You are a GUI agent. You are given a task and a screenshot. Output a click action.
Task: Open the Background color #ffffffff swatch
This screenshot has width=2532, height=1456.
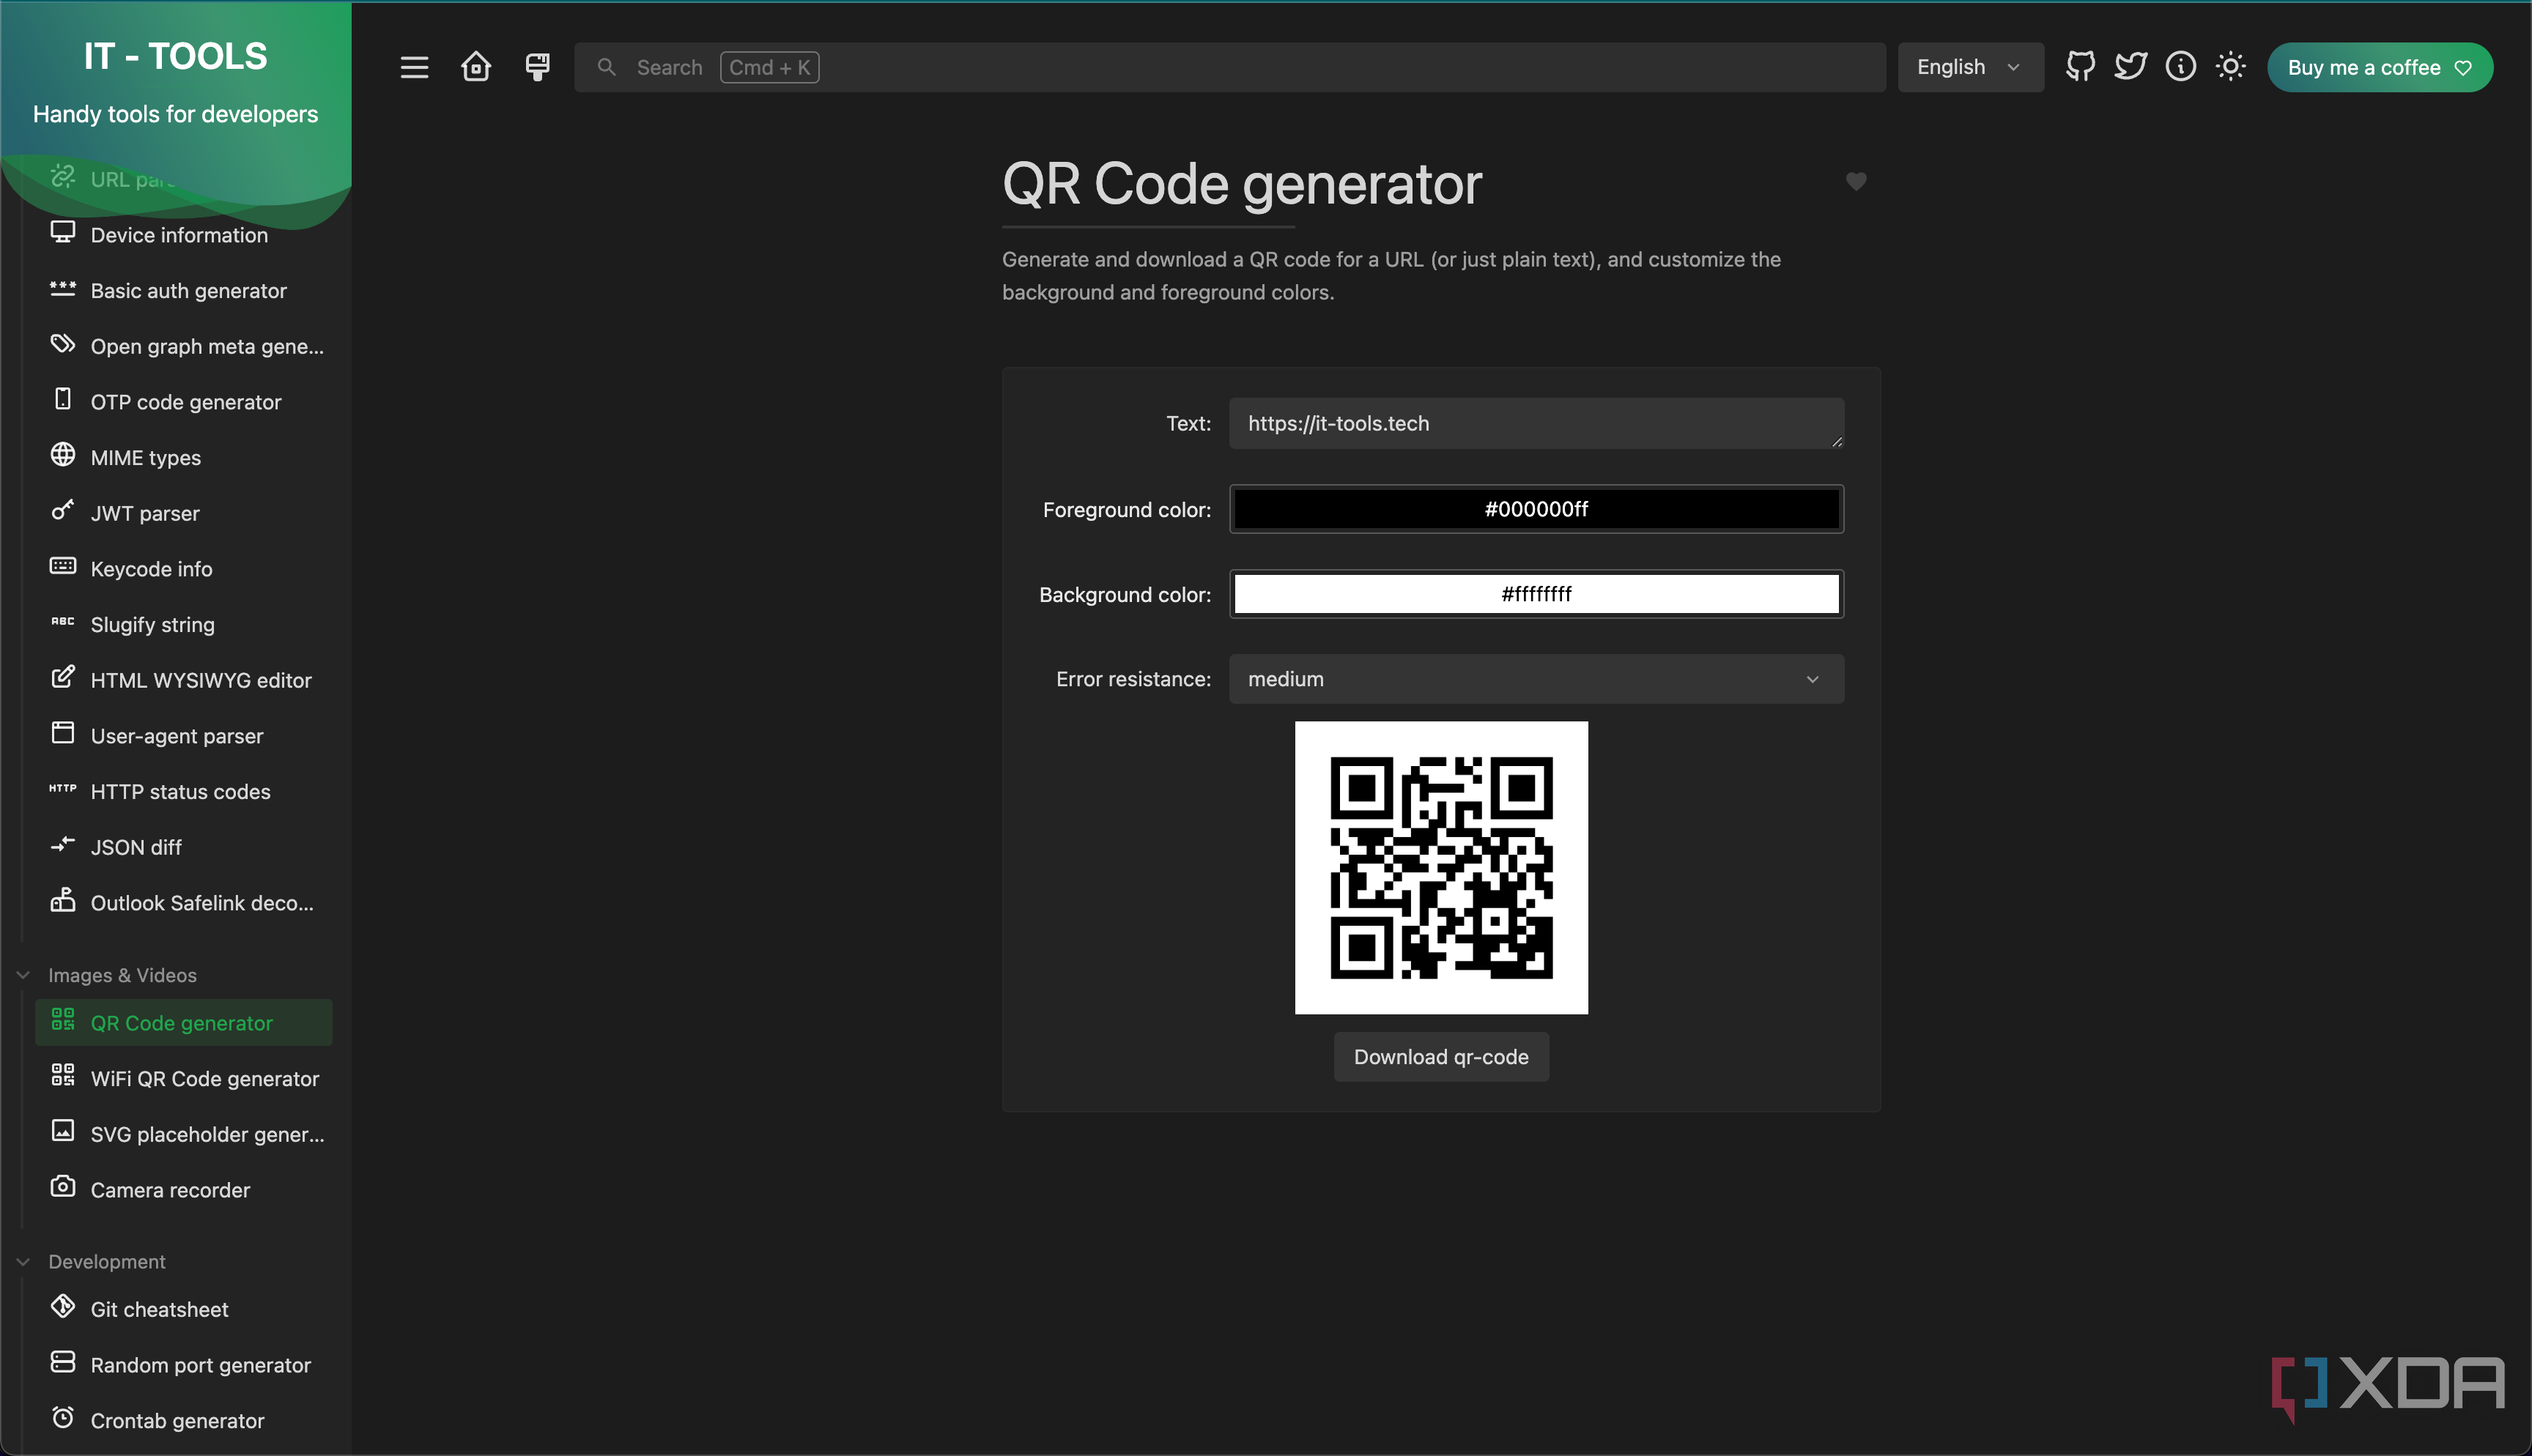pos(1536,594)
